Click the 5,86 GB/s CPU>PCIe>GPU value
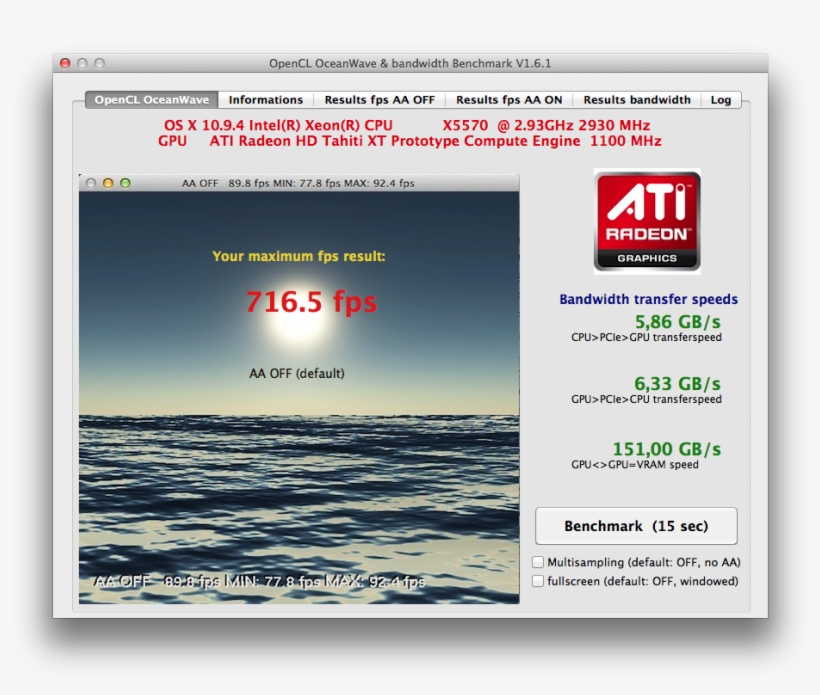 click(x=677, y=322)
